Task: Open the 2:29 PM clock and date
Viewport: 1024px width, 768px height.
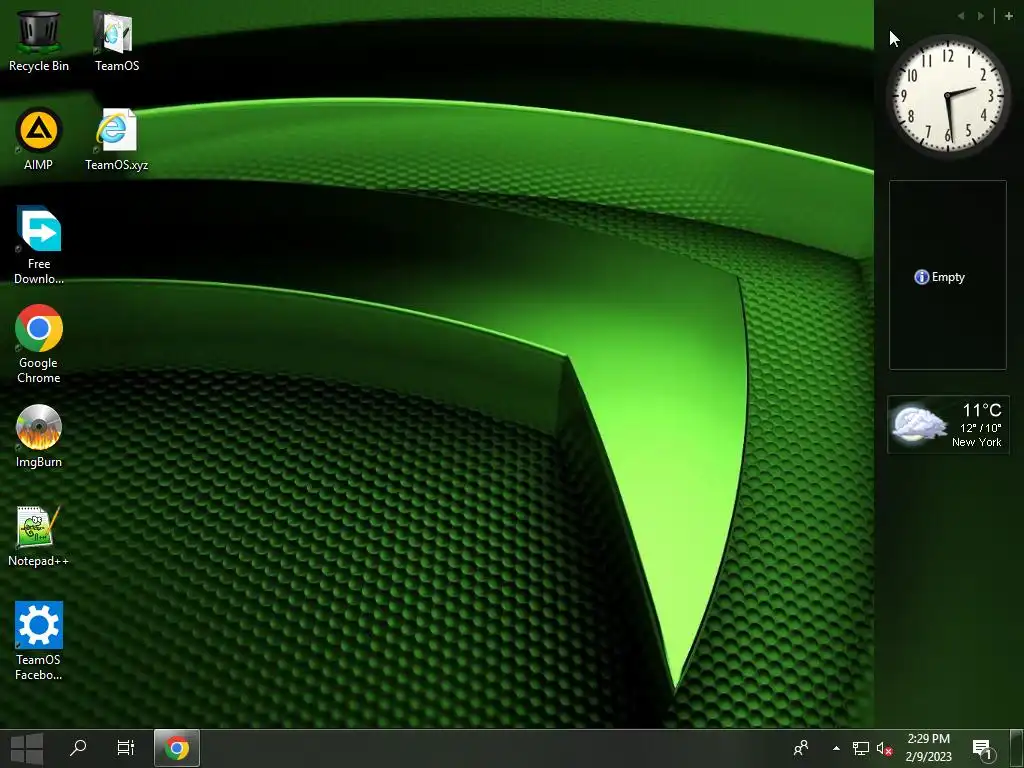Action: pyautogui.click(x=929, y=748)
